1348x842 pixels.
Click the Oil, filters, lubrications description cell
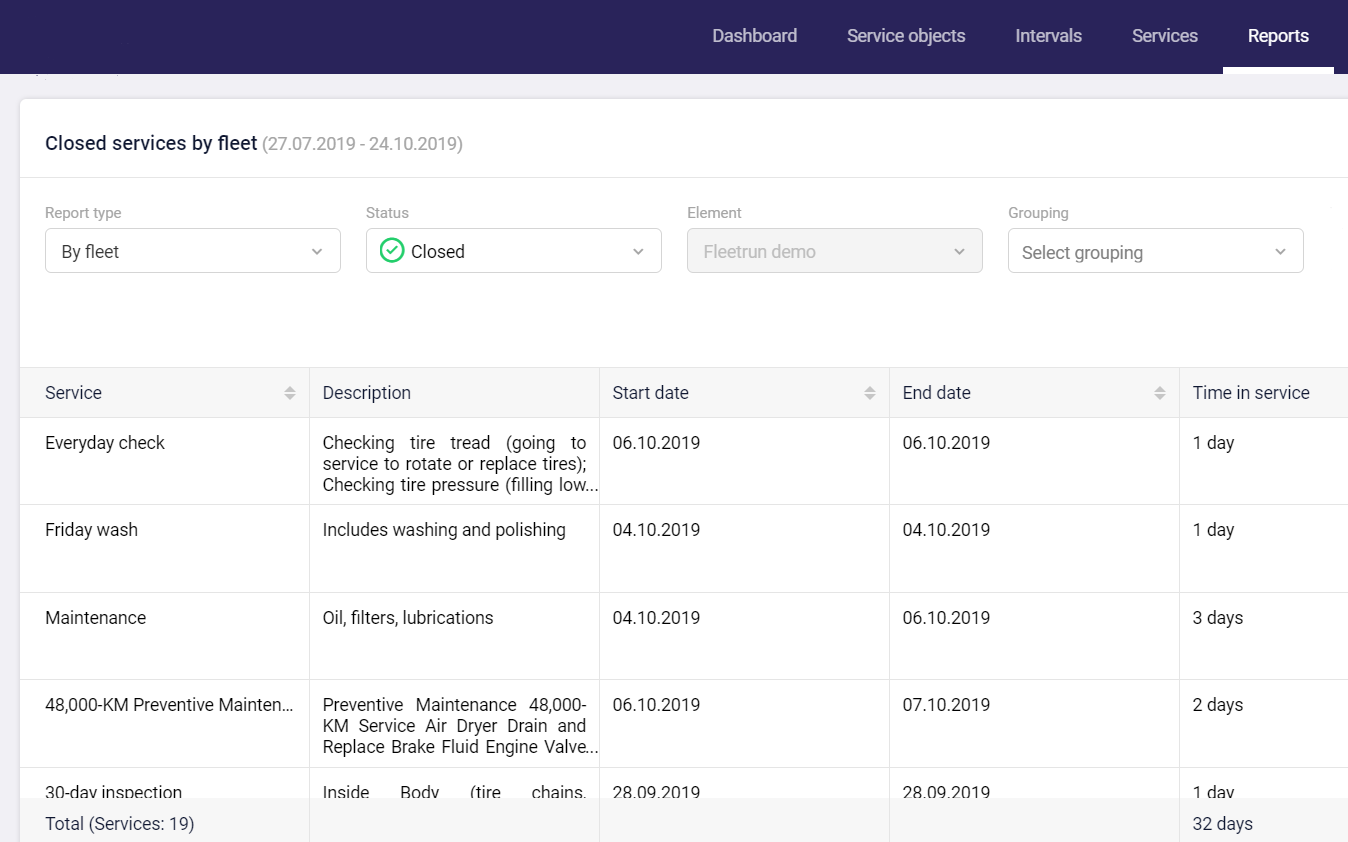[408, 618]
